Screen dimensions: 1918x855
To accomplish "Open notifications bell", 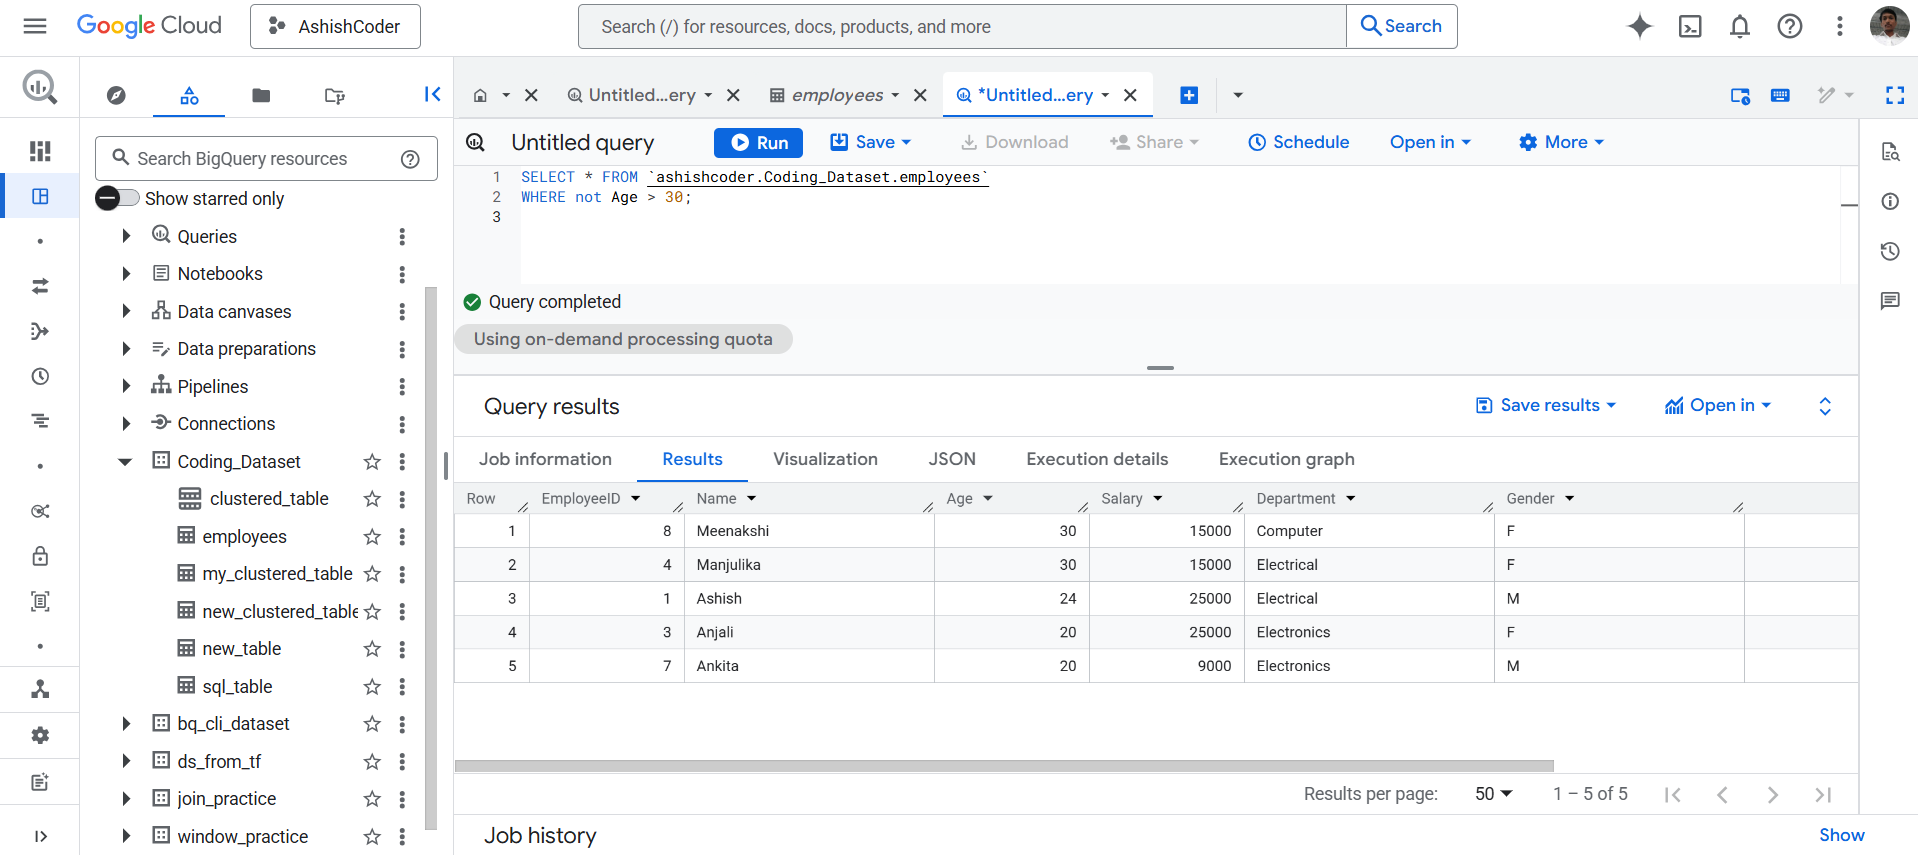I will click(x=1740, y=26).
